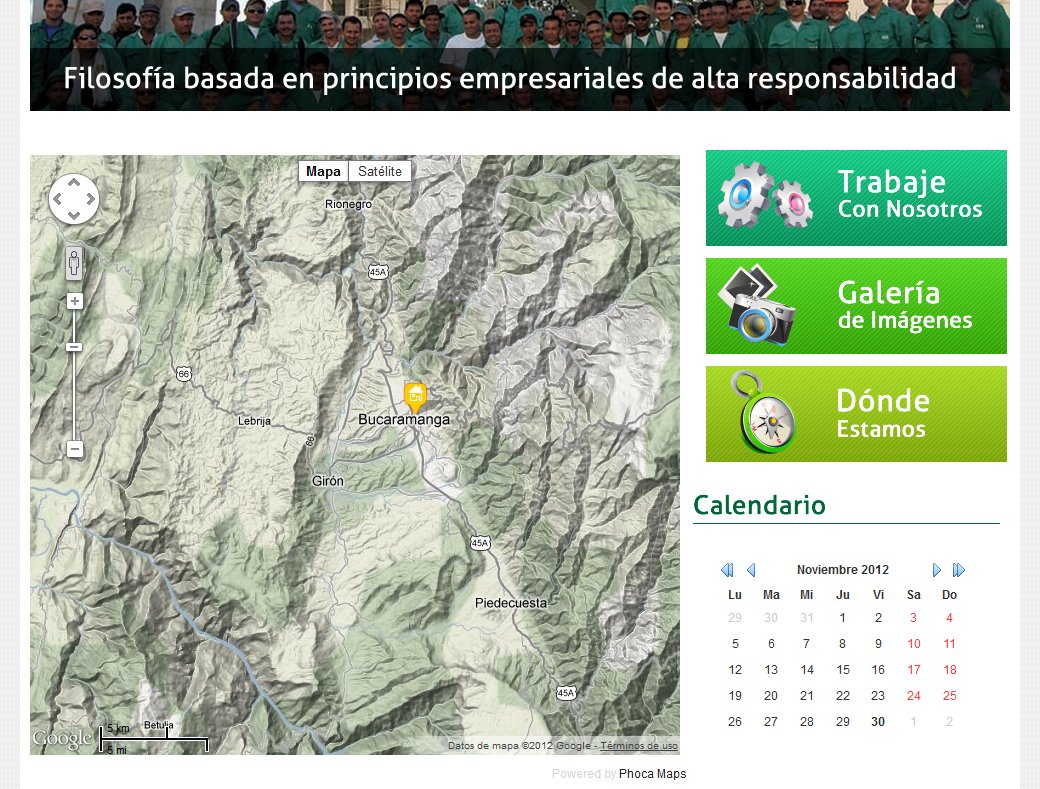The image size is (1040, 789).
Task: Select the Mapa view tab
Action: pyautogui.click(x=323, y=171)
